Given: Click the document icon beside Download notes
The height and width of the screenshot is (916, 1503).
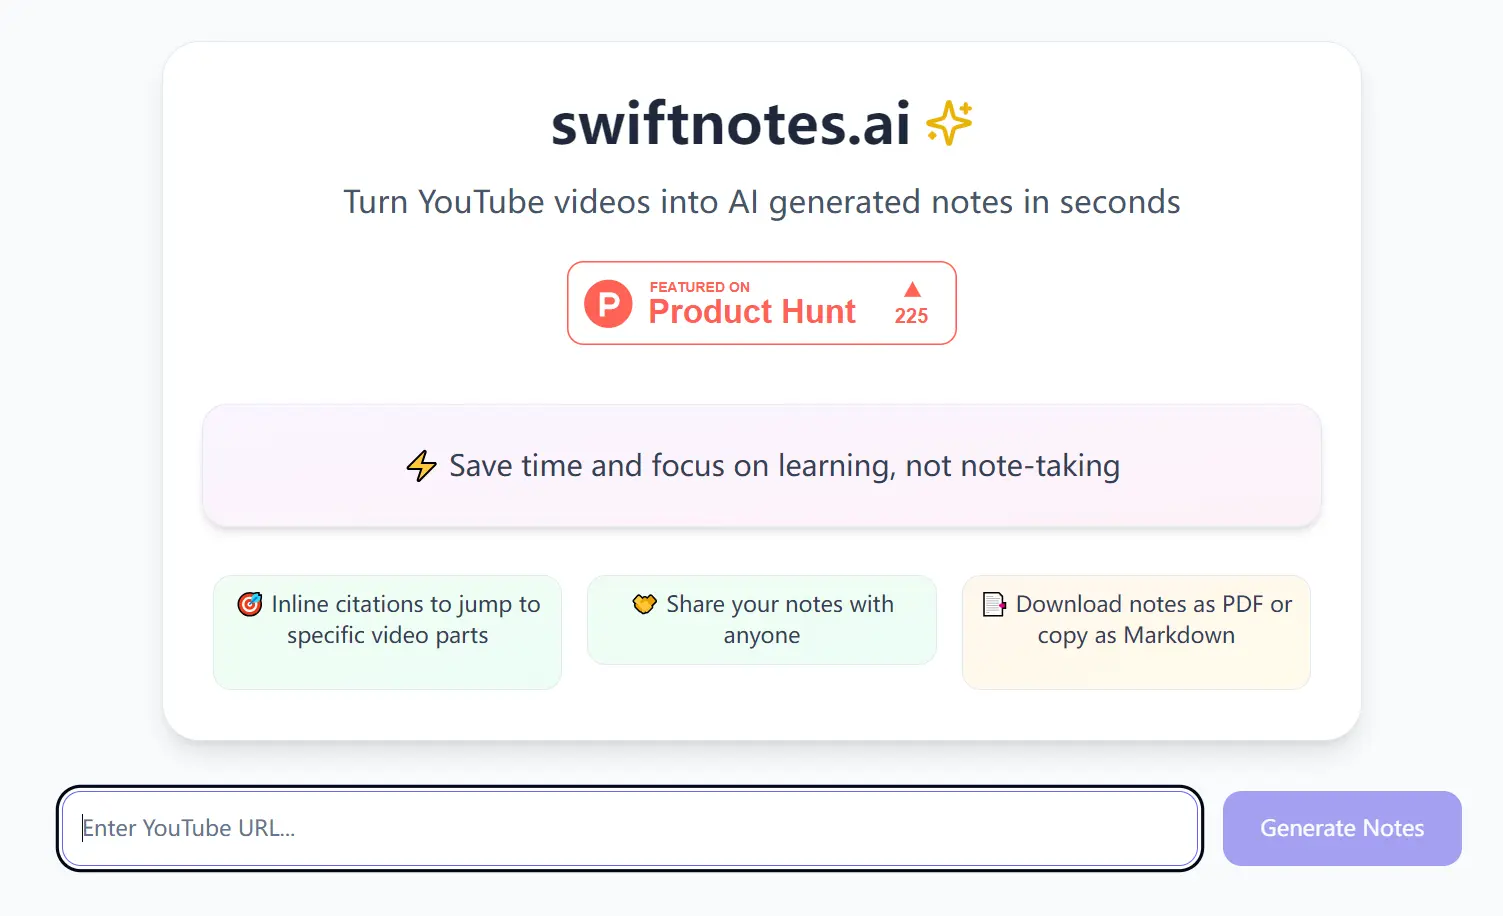Looking at the screenshot, I should pos(994,604).
